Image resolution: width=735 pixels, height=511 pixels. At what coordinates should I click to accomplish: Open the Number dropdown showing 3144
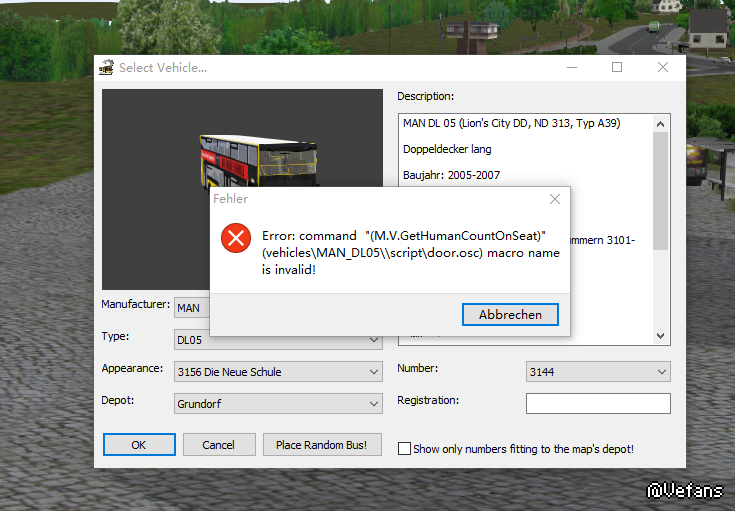pos(598,372)
